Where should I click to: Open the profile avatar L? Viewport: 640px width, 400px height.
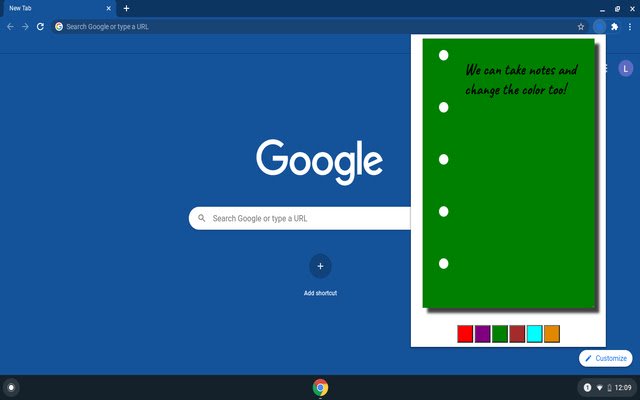click(626, 69)
